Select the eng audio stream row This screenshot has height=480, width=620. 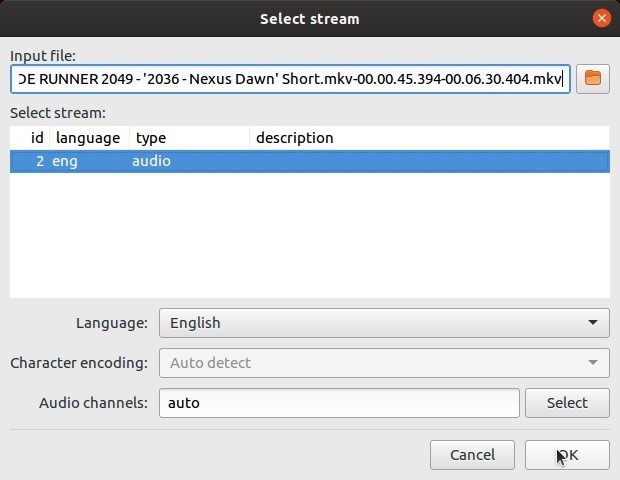pyautogui.click(x=310, y=161)
